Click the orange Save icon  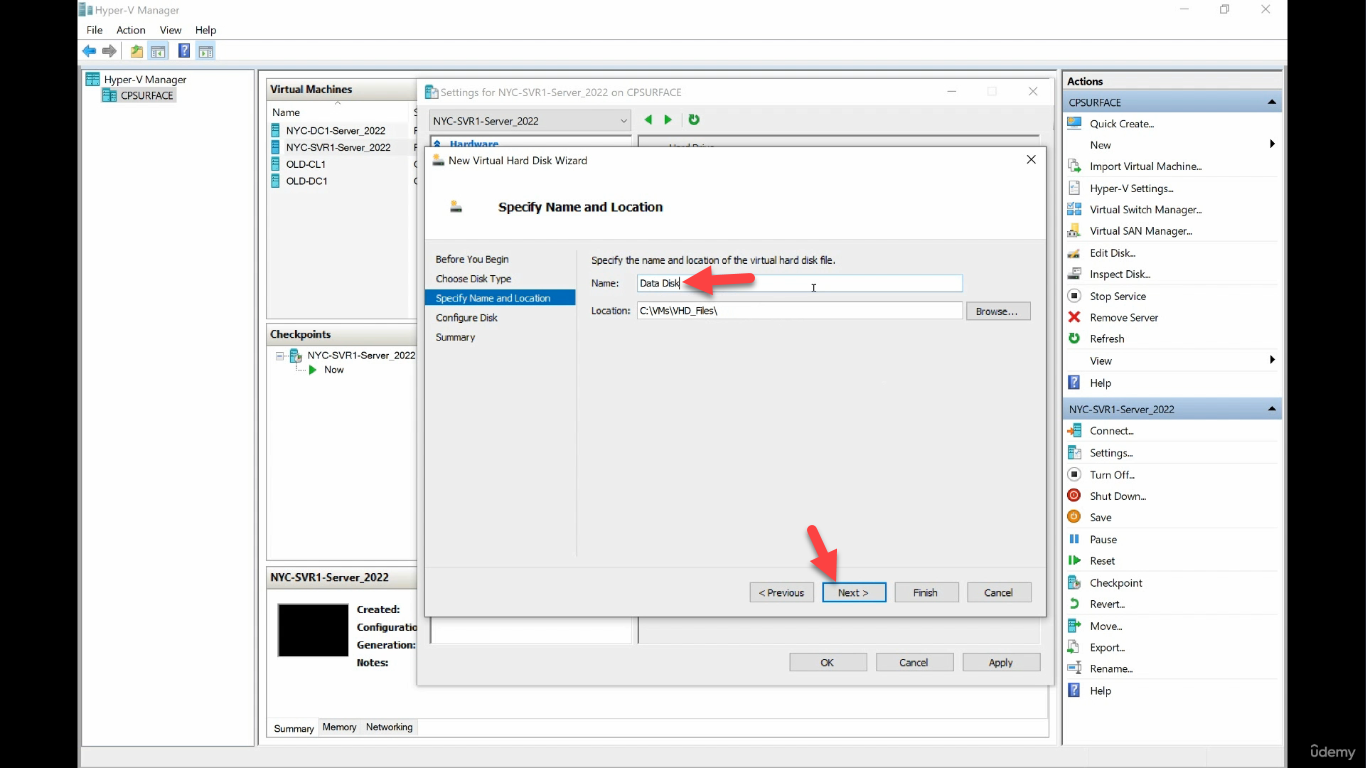coord(1074,517)
